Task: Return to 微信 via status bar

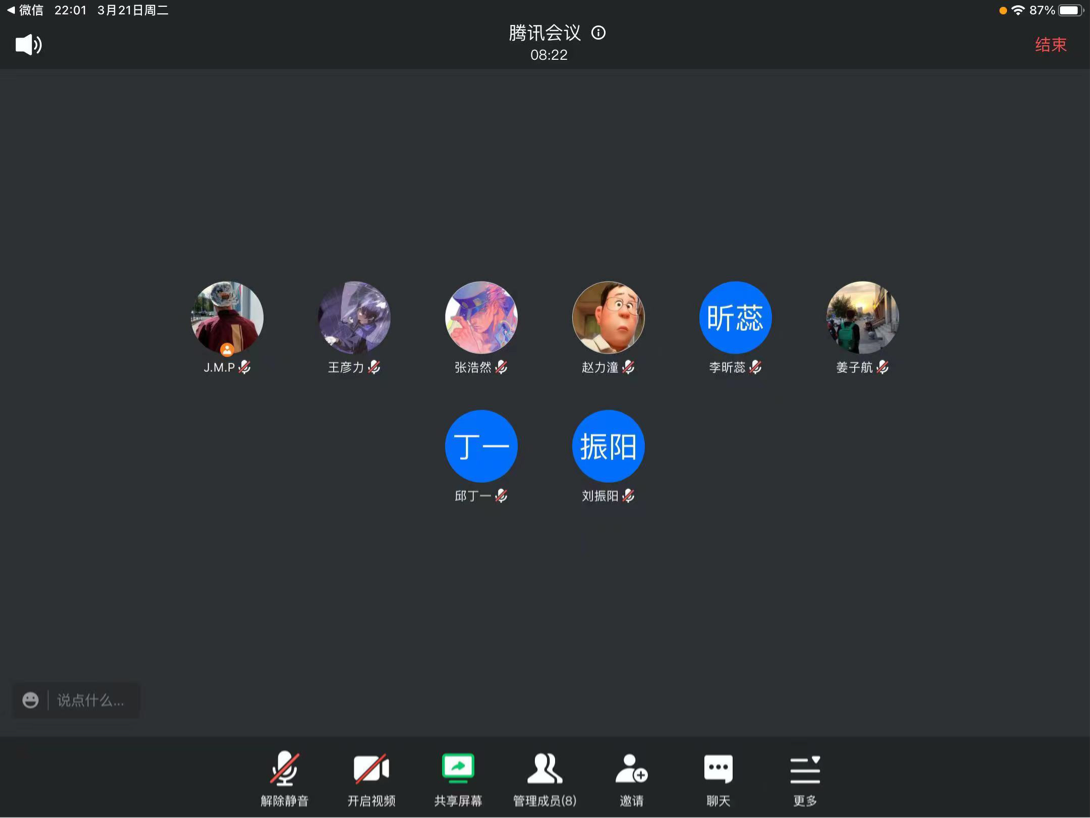Action: pos(25,10)
